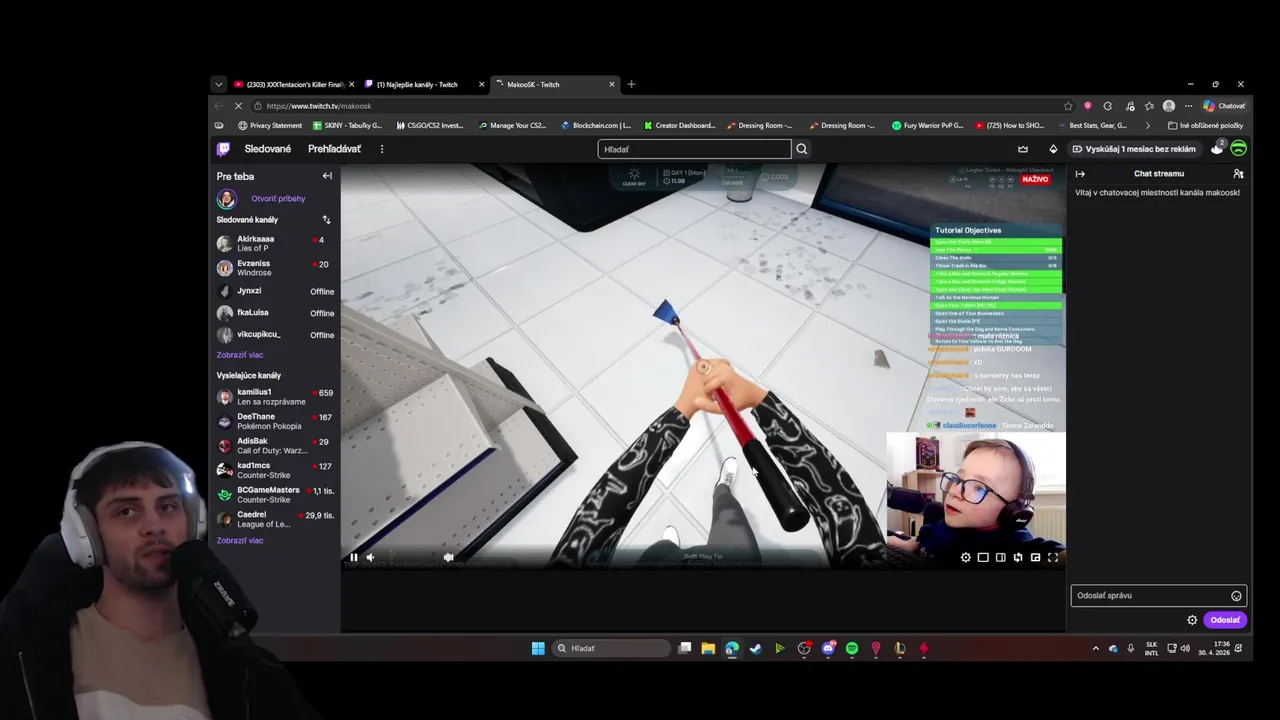Open the emoji picker in chat input
The height and width of the screenshot is (720, 1280).
(1236, 596)
